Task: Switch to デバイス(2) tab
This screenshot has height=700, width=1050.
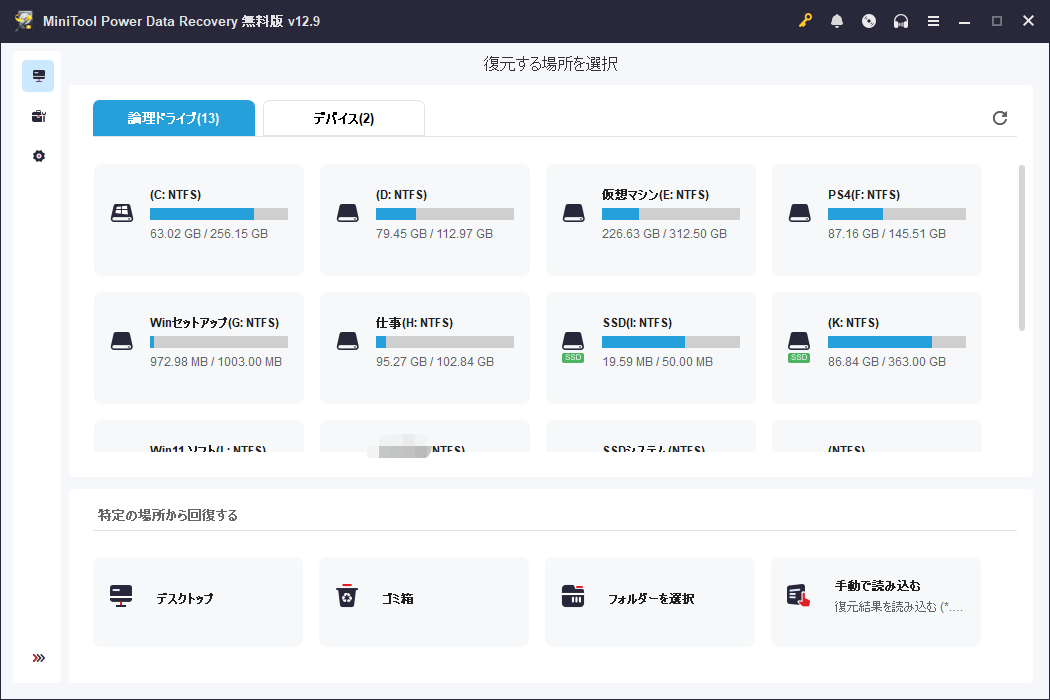Action: click(x=344, y=118)
